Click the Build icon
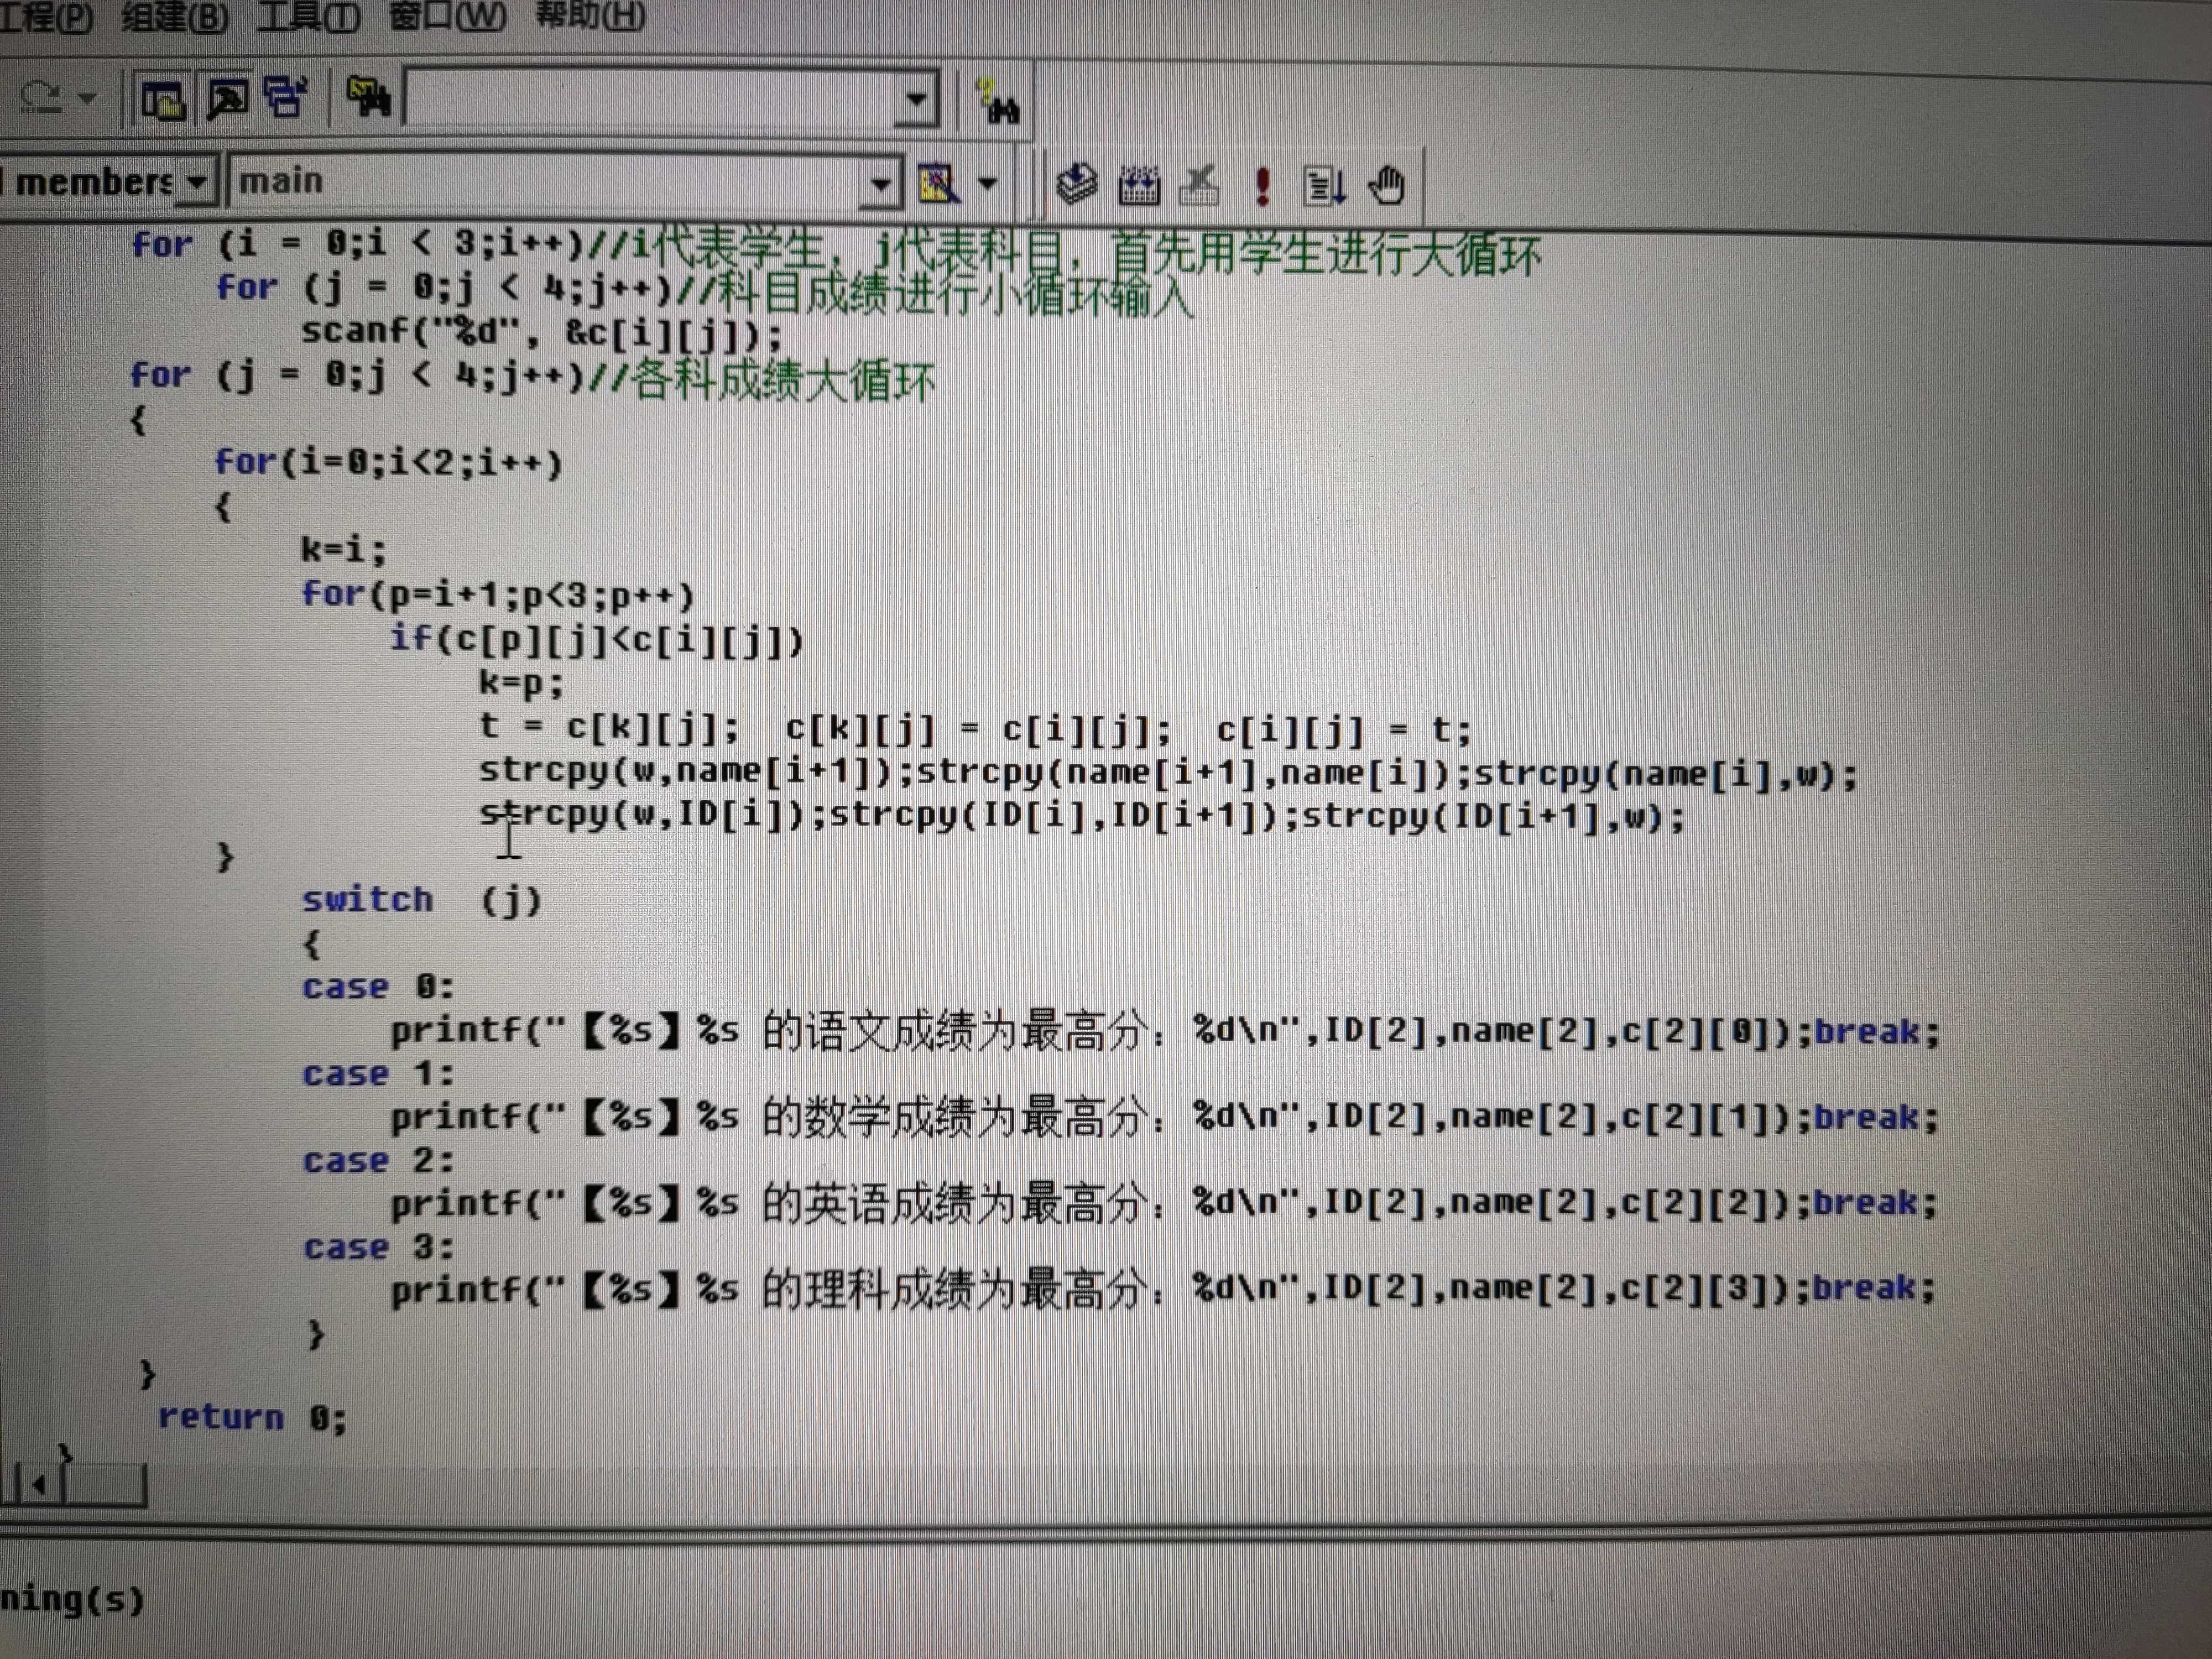 pos(1139,186)
